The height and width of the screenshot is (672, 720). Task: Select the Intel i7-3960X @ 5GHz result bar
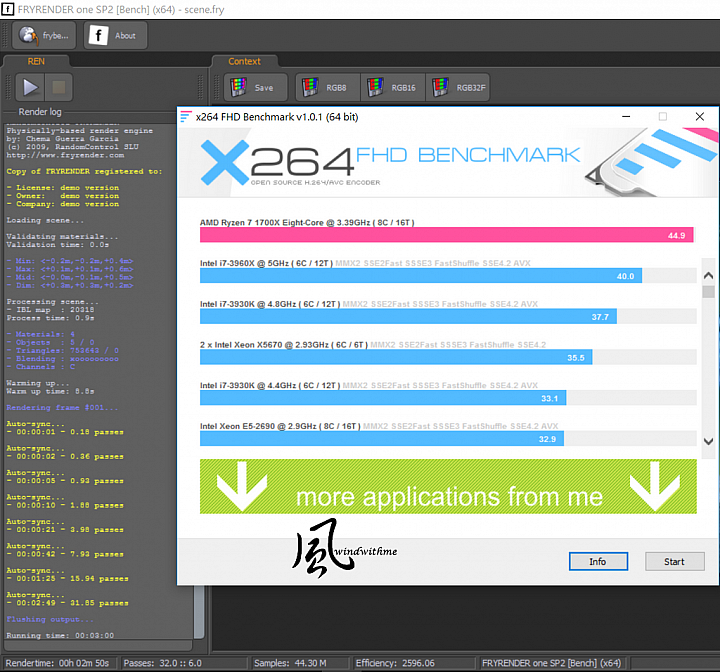[421, 276]
